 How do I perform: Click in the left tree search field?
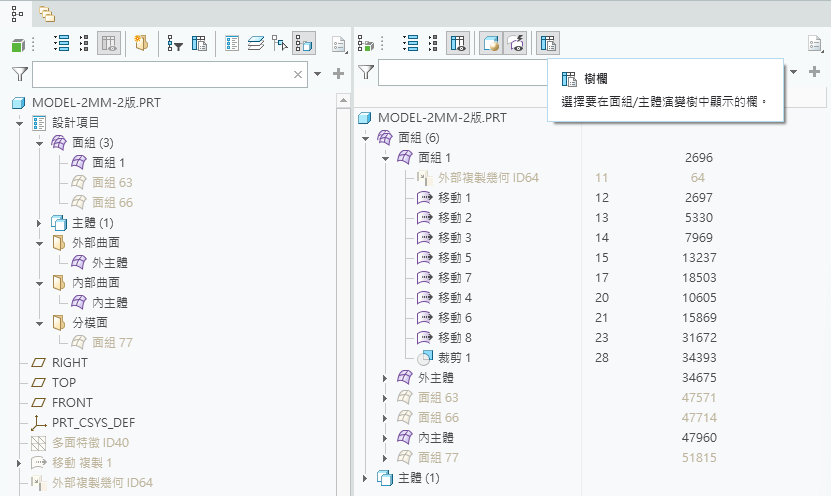click(x=160, y=74)
